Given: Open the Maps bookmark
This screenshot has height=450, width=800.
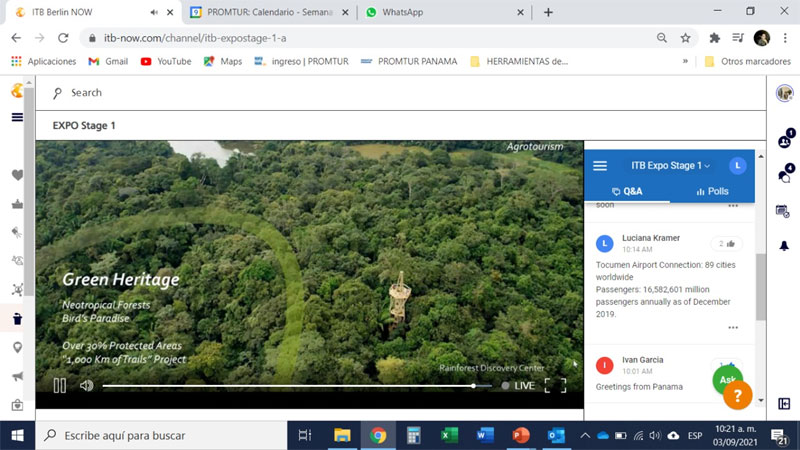Looking at the screenshot, I should coord(223,61).
